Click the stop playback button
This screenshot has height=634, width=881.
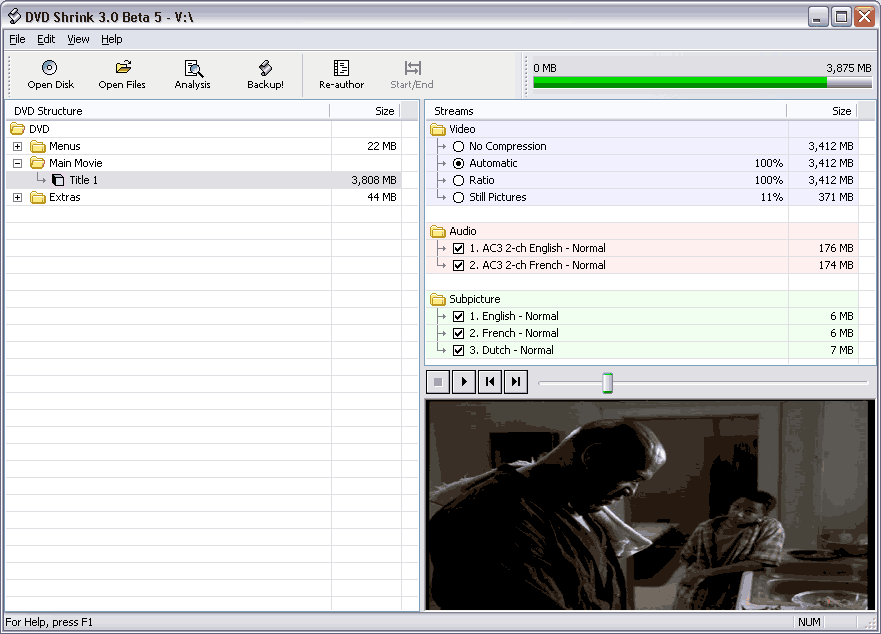coord(438,382)
